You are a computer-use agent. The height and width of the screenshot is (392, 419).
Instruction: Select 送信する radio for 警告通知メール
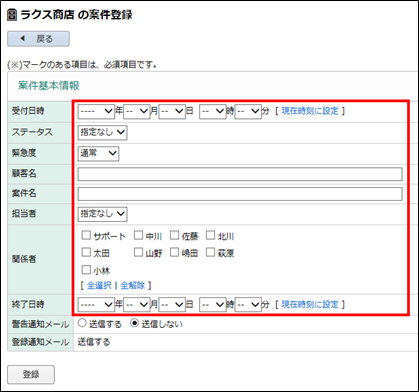[82, 323]
